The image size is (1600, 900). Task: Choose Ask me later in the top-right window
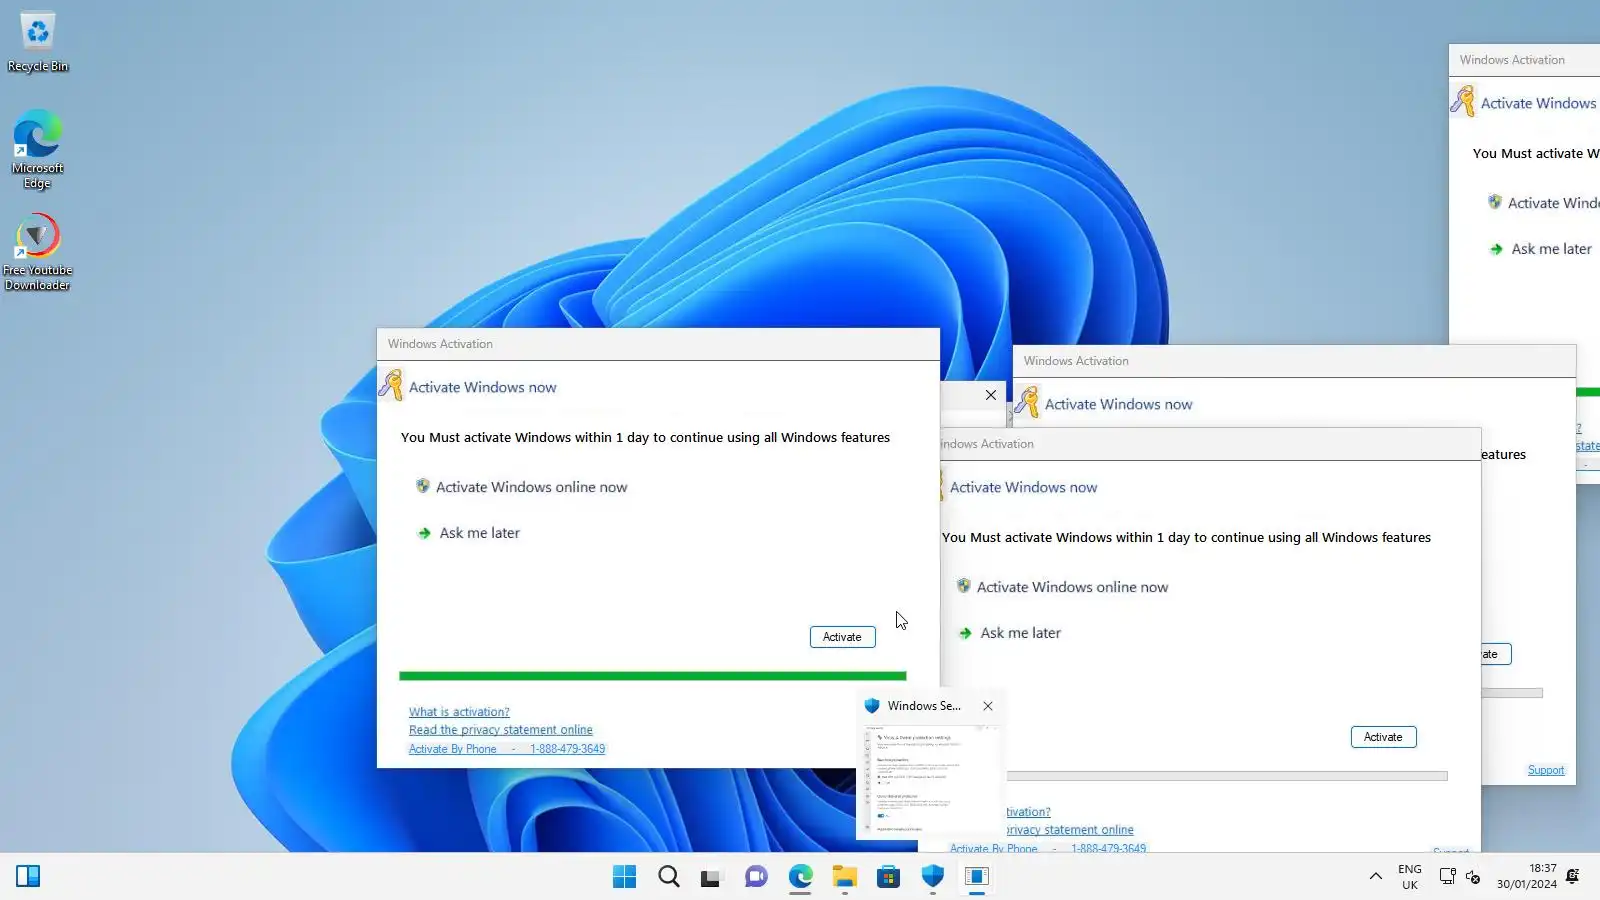click(x=1541, y=249)
